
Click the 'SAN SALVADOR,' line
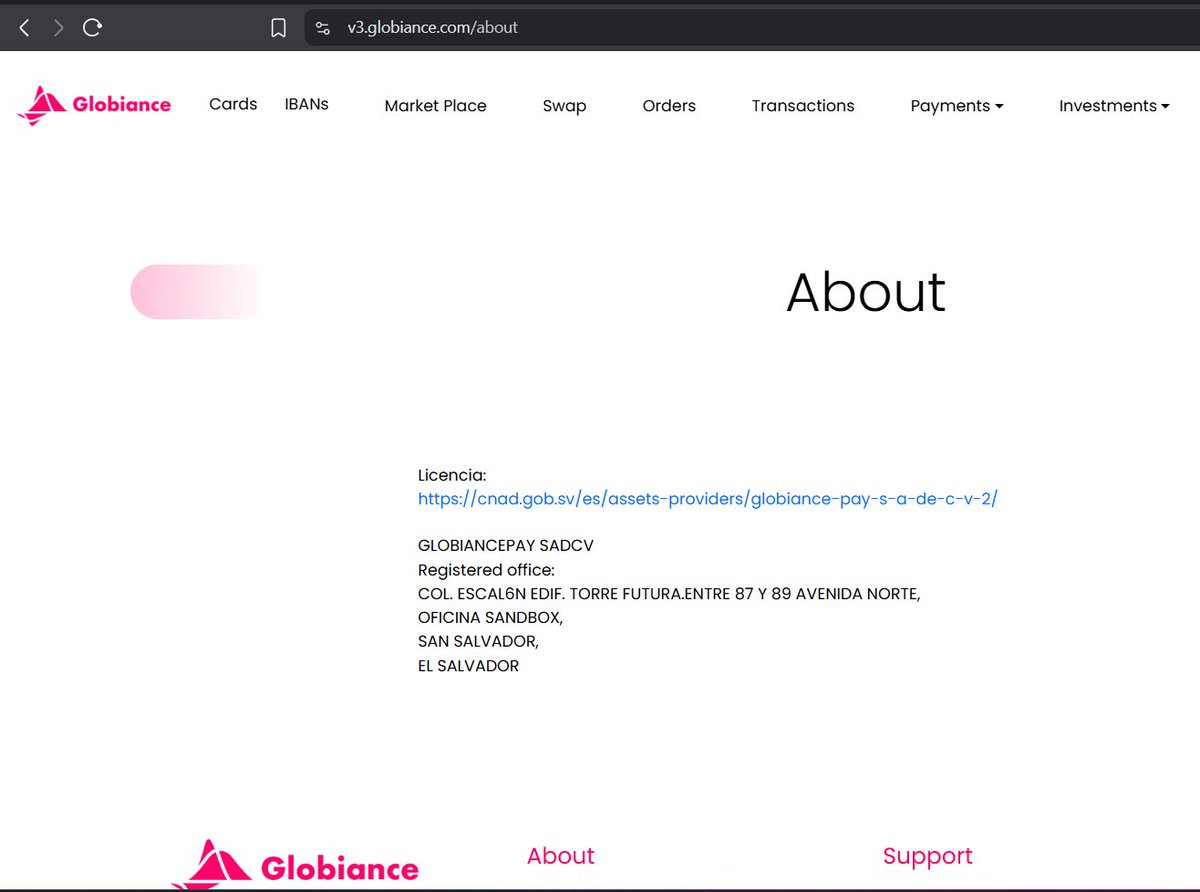[478, 642]
